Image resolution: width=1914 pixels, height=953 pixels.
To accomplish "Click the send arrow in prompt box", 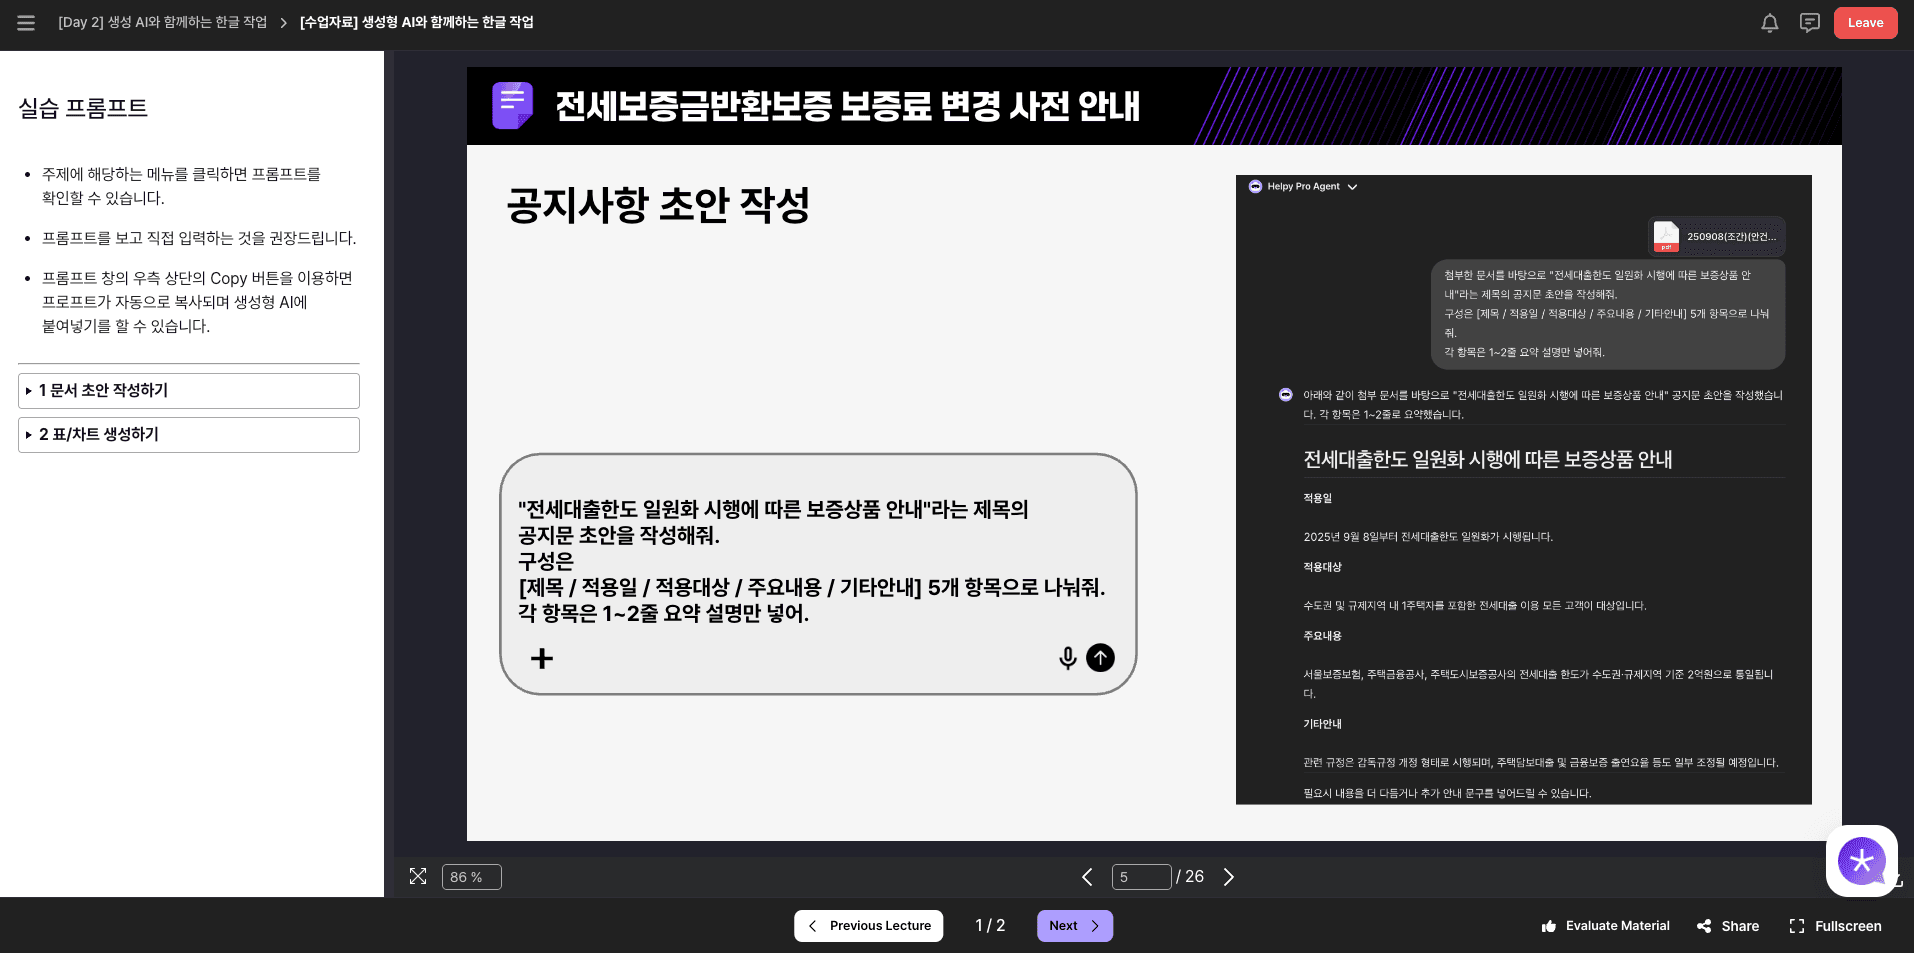I will [1100, 658].
